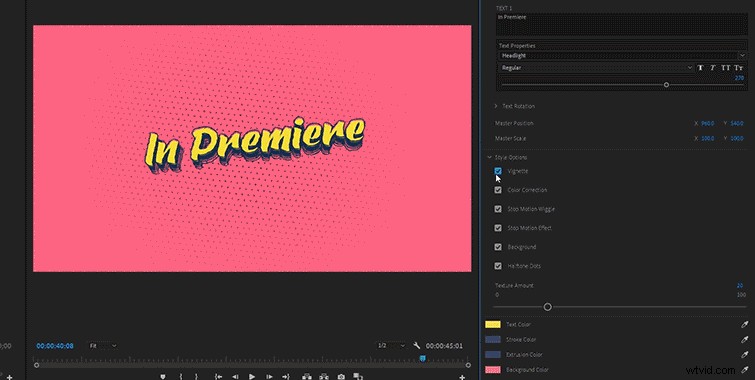Play the sequence in Program Monitor
Image resolution: width=755 pixels, height=380 pixels.
tap(252, 377)
